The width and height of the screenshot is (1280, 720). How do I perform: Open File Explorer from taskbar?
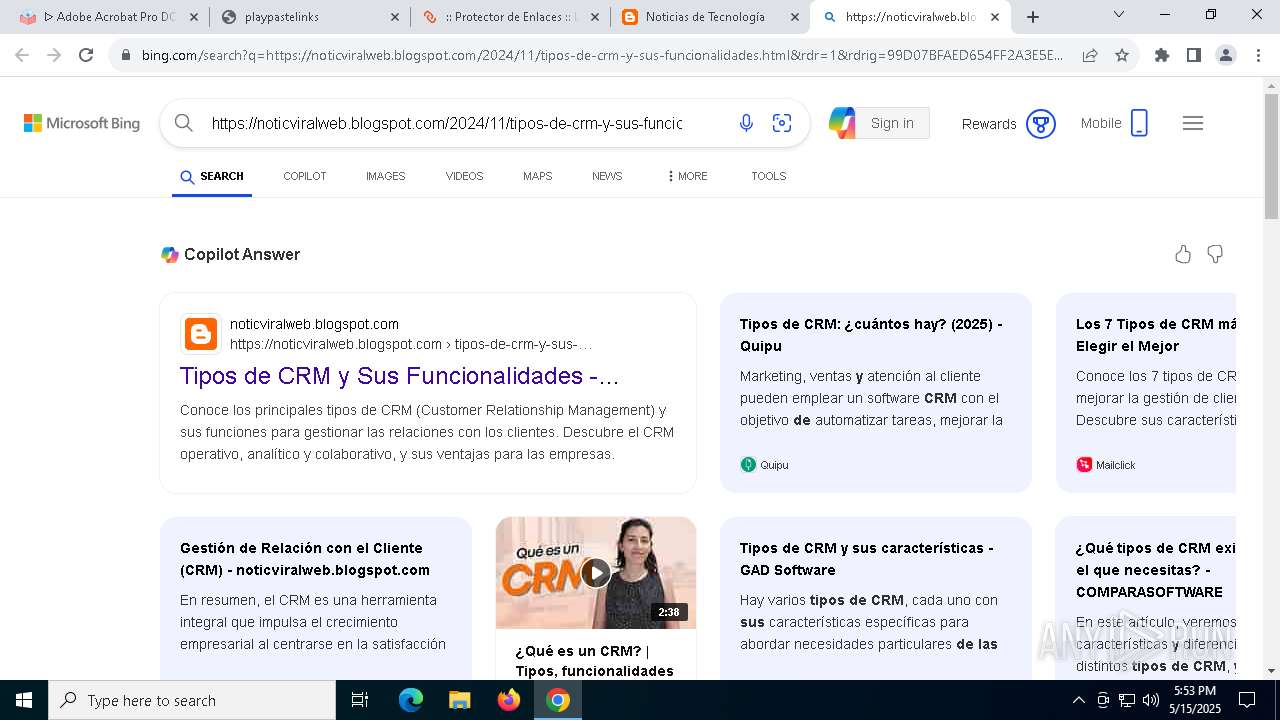tap(459, 701)
